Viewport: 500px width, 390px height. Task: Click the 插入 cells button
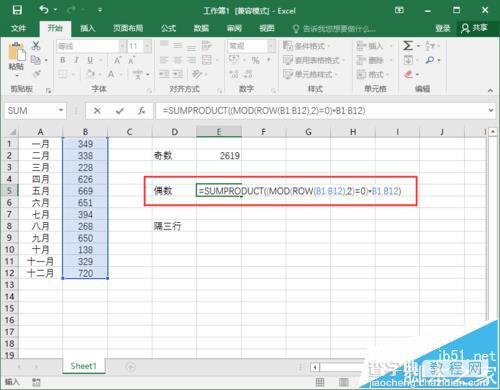375,46
